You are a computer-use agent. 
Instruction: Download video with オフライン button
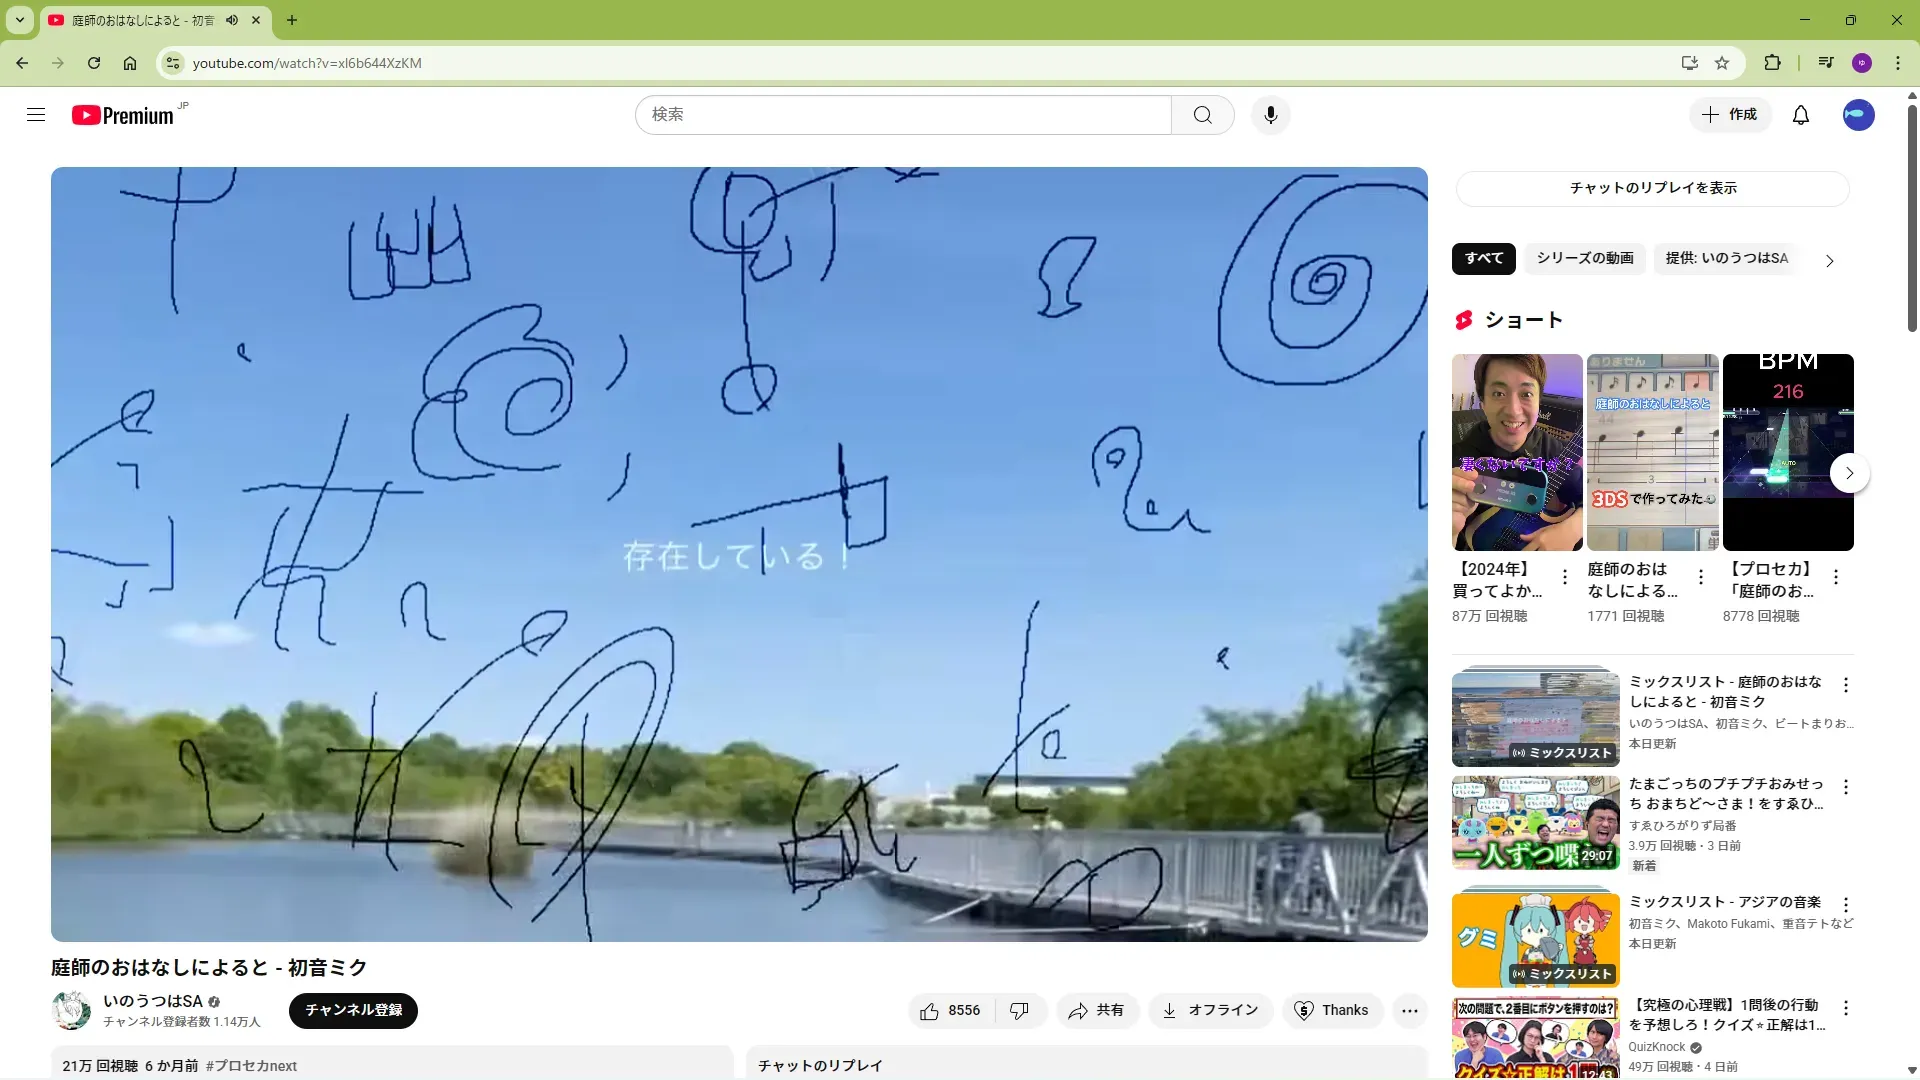click(1210, 1010)
